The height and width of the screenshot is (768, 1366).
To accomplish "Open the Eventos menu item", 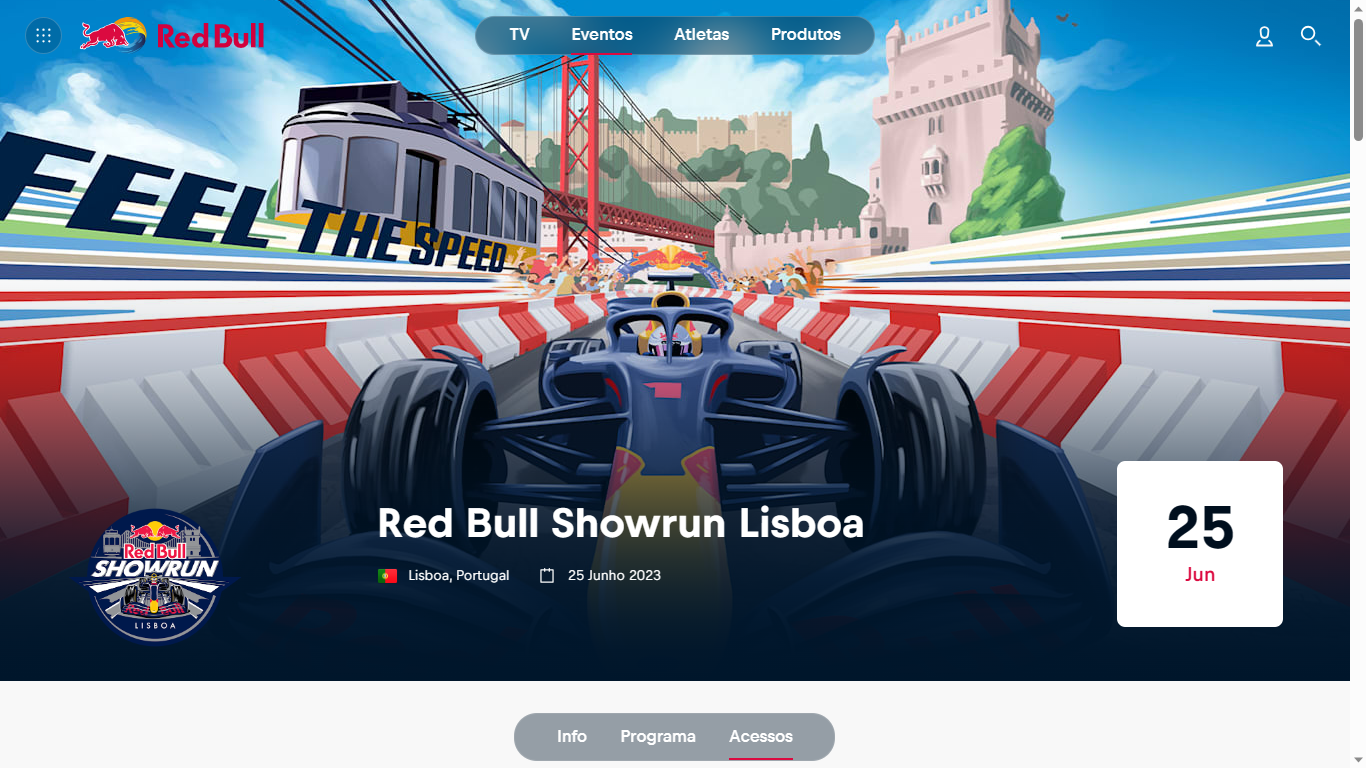I will [x=602, y=35].
